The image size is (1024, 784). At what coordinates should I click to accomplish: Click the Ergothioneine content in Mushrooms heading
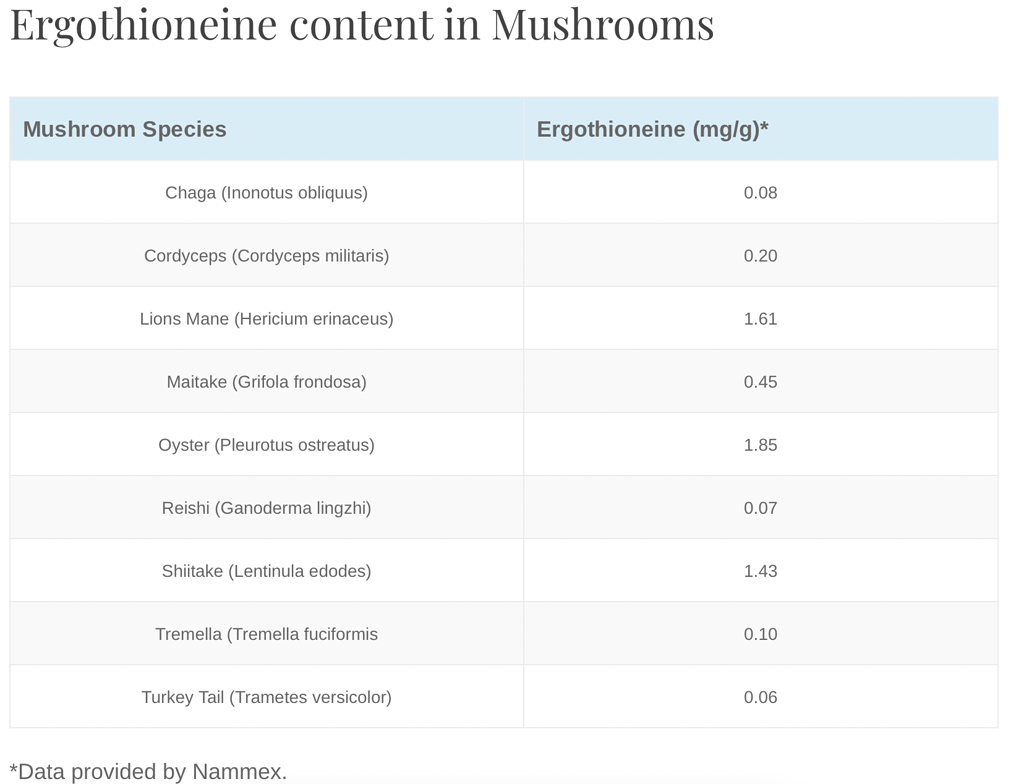362,26
